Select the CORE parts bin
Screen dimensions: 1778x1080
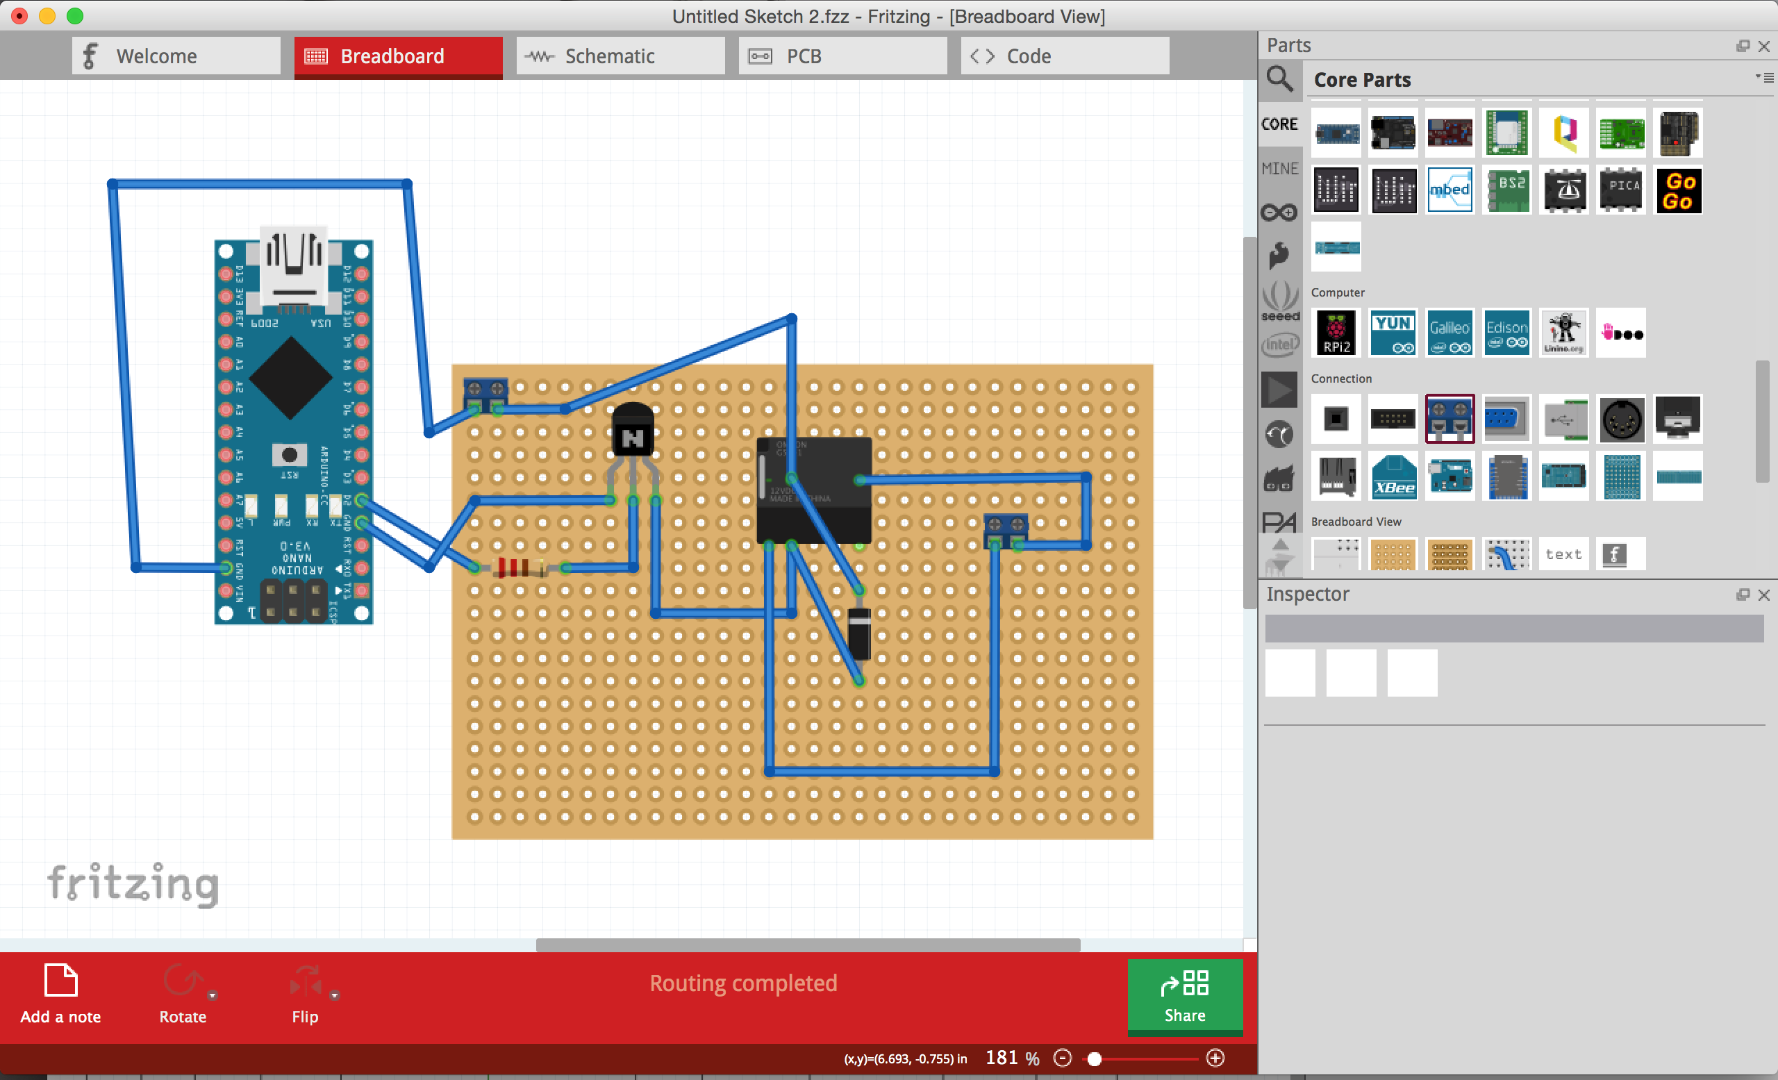point(1280,123)
